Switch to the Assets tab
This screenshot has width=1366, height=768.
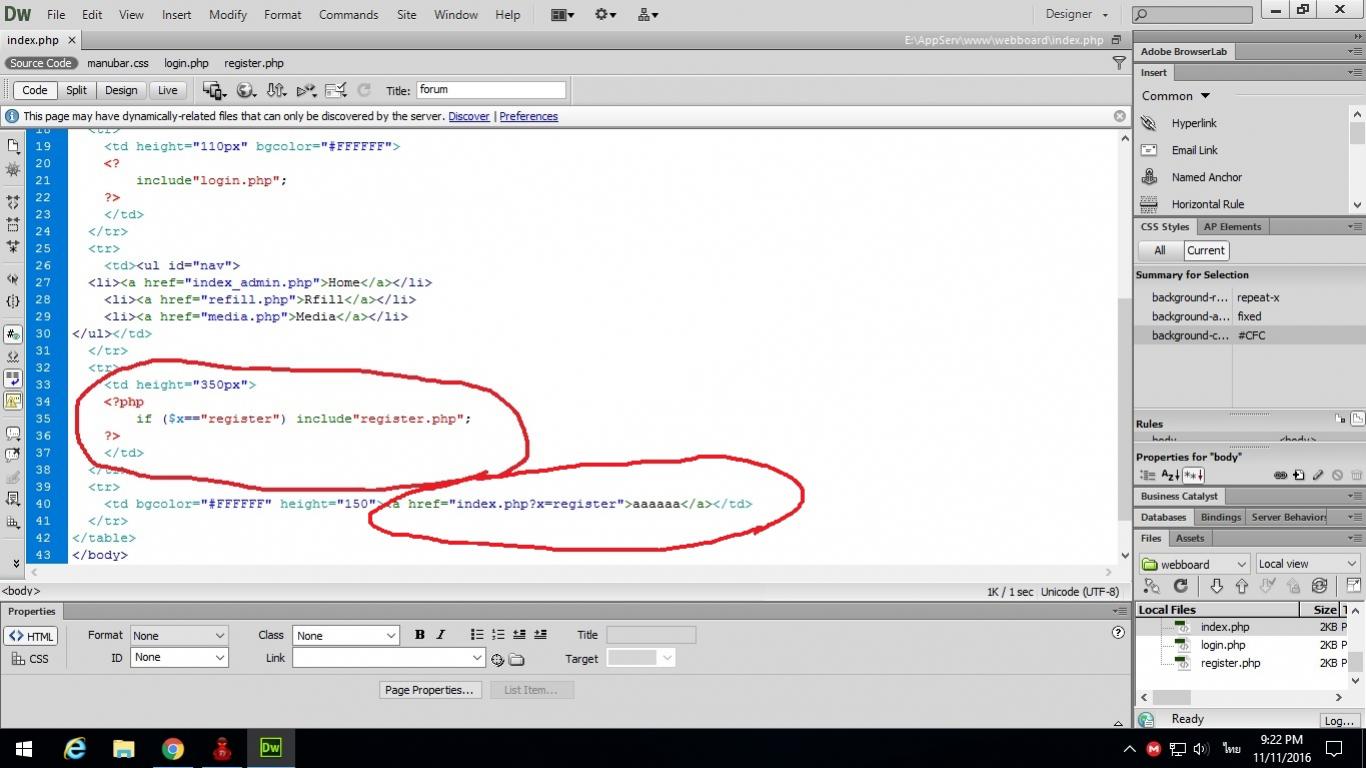point(1190,538)
